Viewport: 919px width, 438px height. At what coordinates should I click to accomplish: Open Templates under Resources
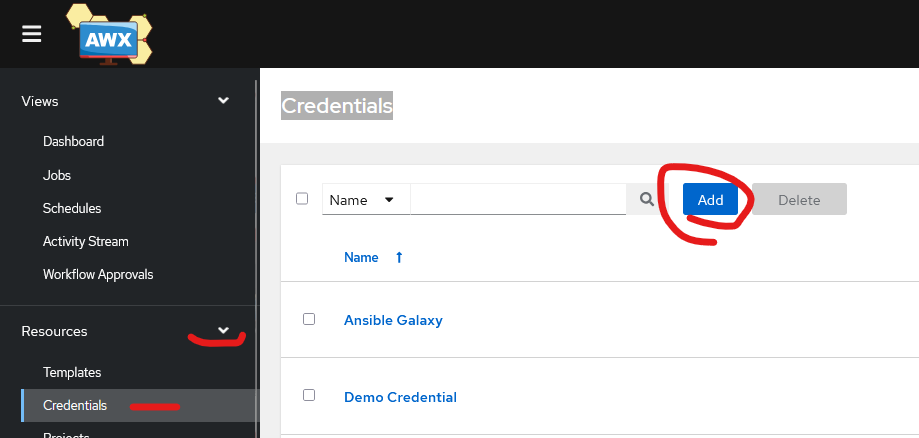click(72, 372)
